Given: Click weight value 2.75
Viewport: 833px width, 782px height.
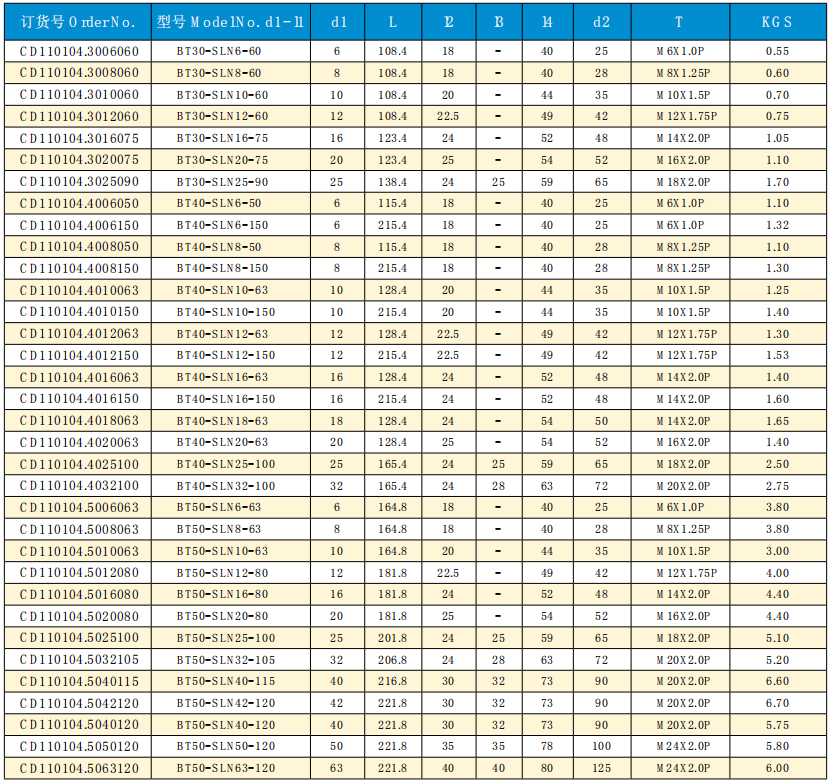Looking at the screenshot, I should pyautogui.click(x=777, y=486).
